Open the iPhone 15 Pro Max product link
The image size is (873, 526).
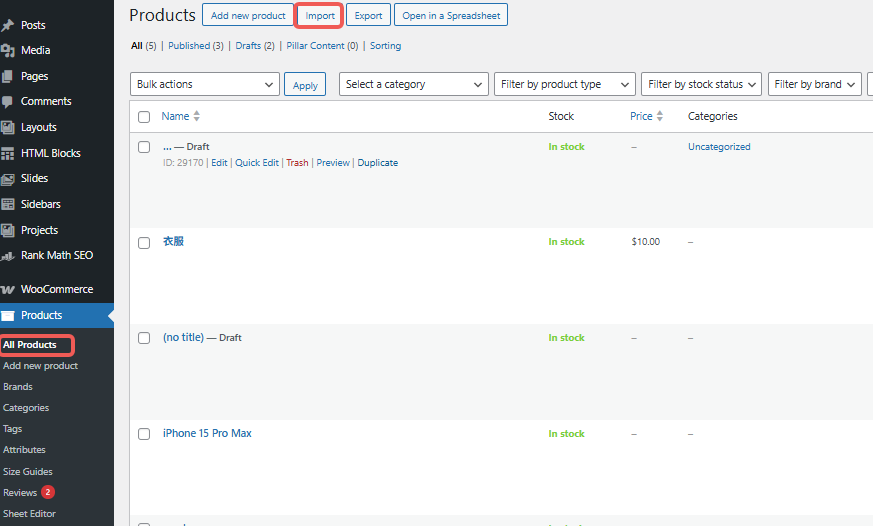(207, 434)
